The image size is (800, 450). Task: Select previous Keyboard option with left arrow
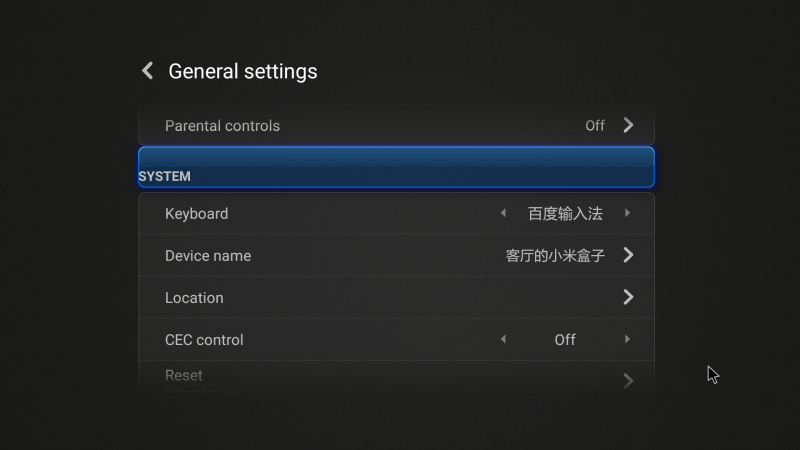click(x=503, y=213)
